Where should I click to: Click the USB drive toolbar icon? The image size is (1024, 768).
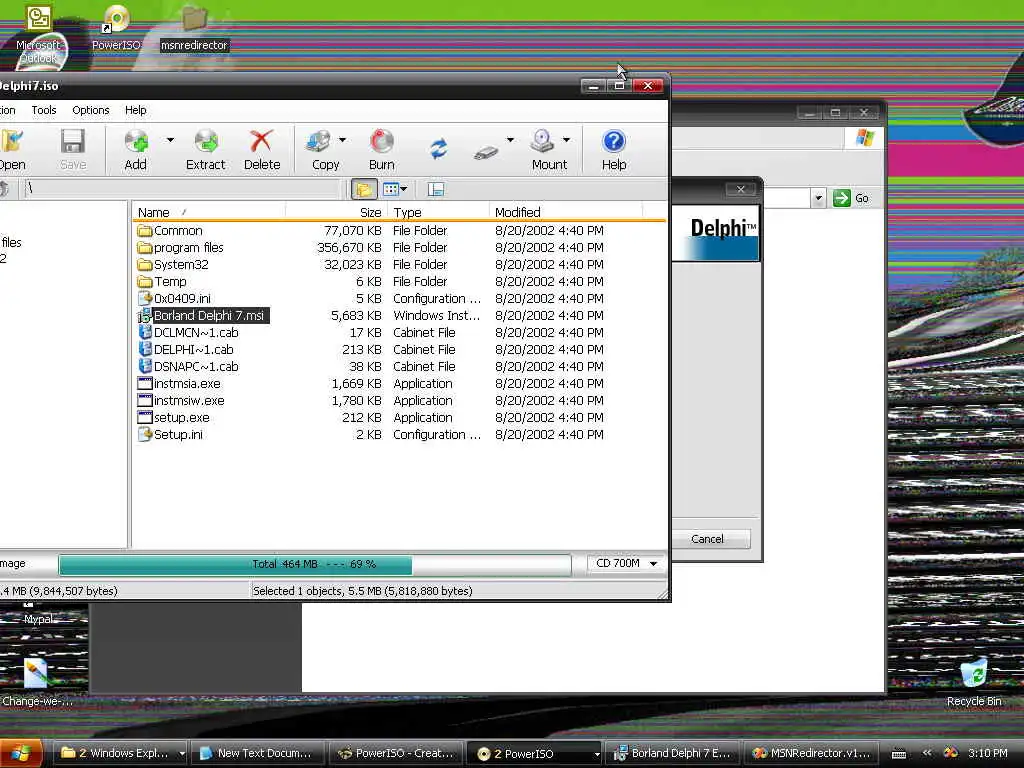point(486,153)
